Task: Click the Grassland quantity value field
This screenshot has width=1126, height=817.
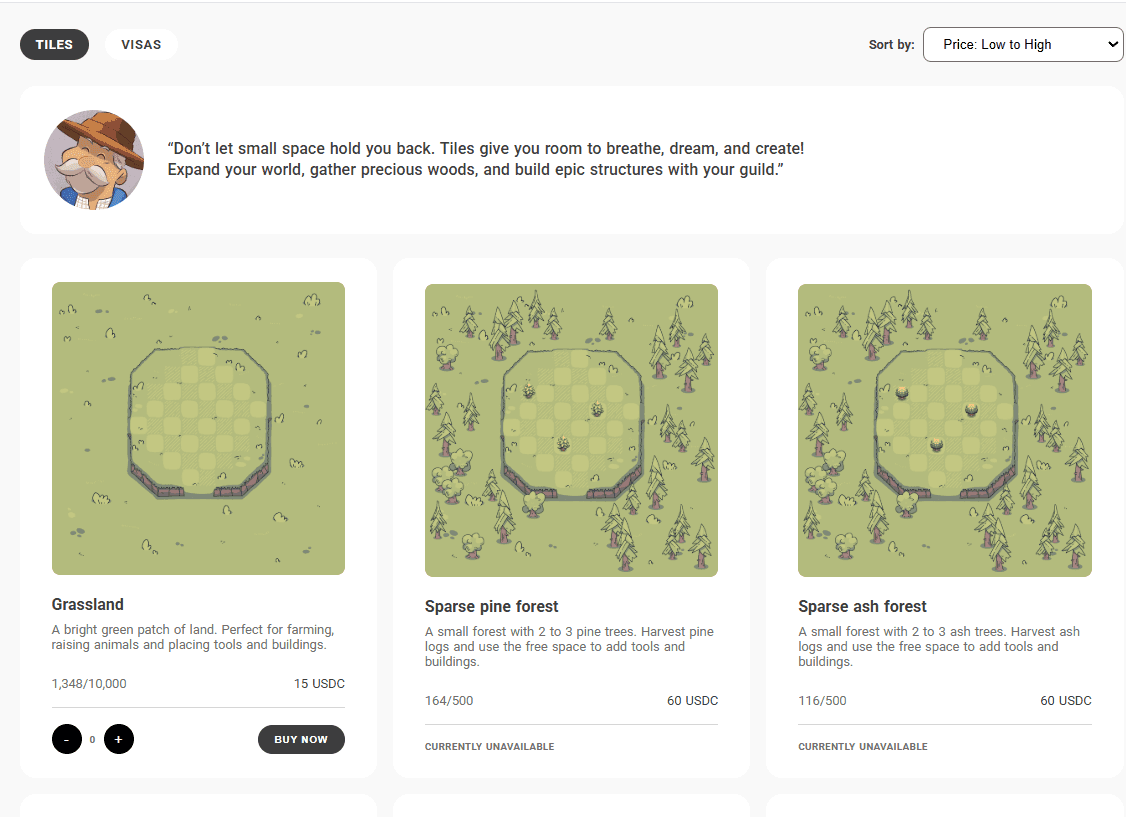Action: (93, 740)
